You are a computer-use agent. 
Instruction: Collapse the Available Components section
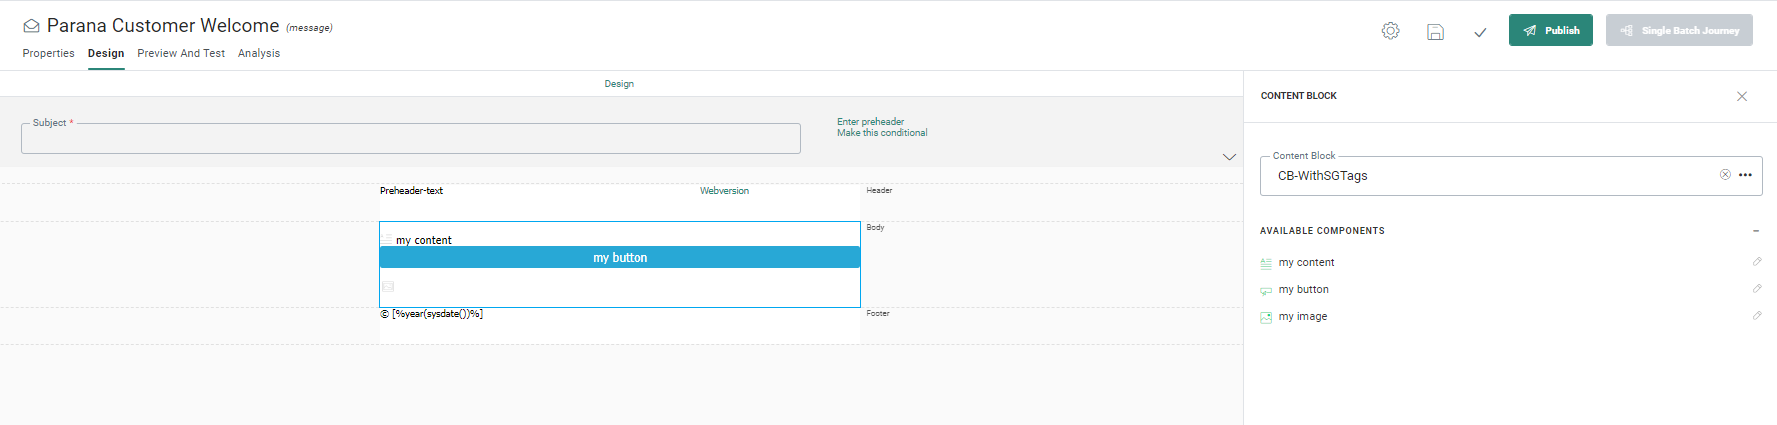click(1755, 231)
